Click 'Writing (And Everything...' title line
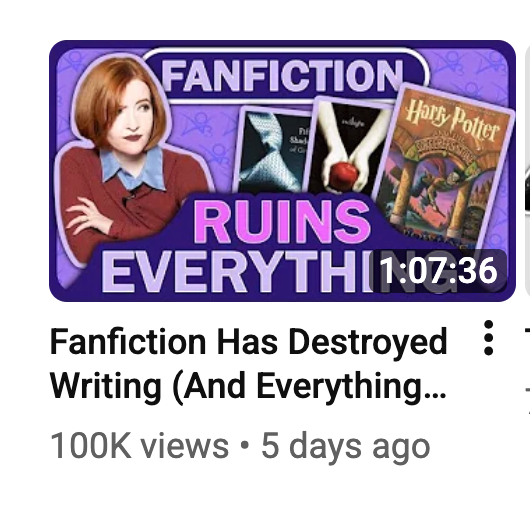This screenshot has width=530, height=514. pos(248,386)
